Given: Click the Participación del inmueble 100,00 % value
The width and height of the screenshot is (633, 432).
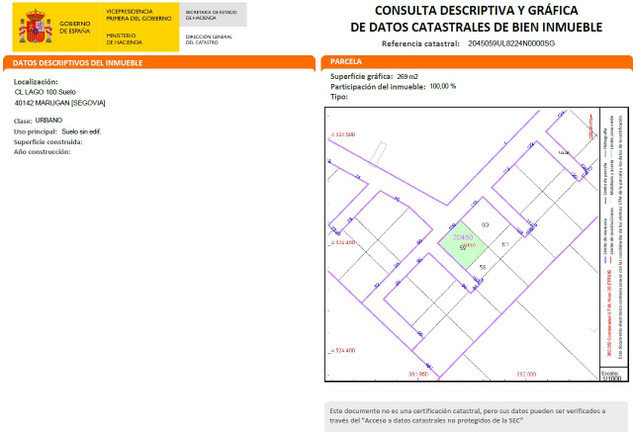Looking at the screenshot, I should [442, 86].
